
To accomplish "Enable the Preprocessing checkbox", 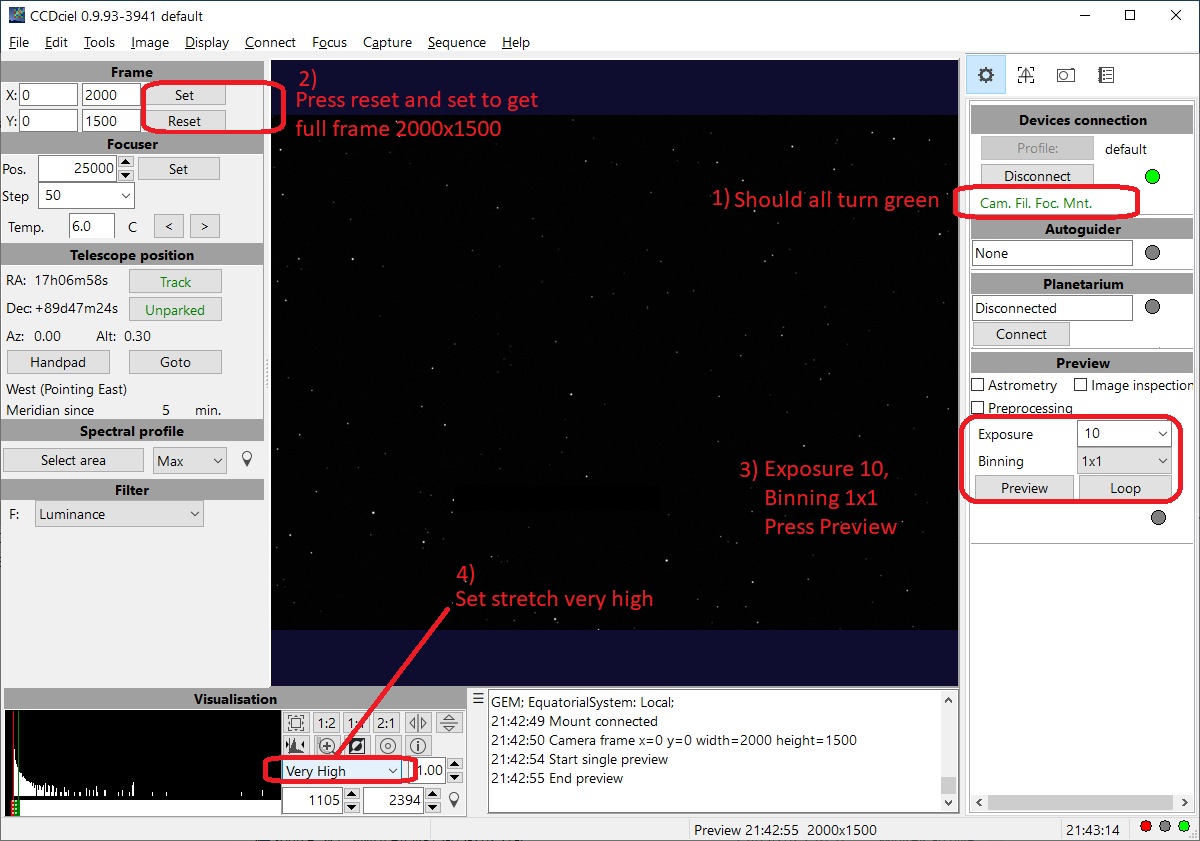I will click(979, 408).
